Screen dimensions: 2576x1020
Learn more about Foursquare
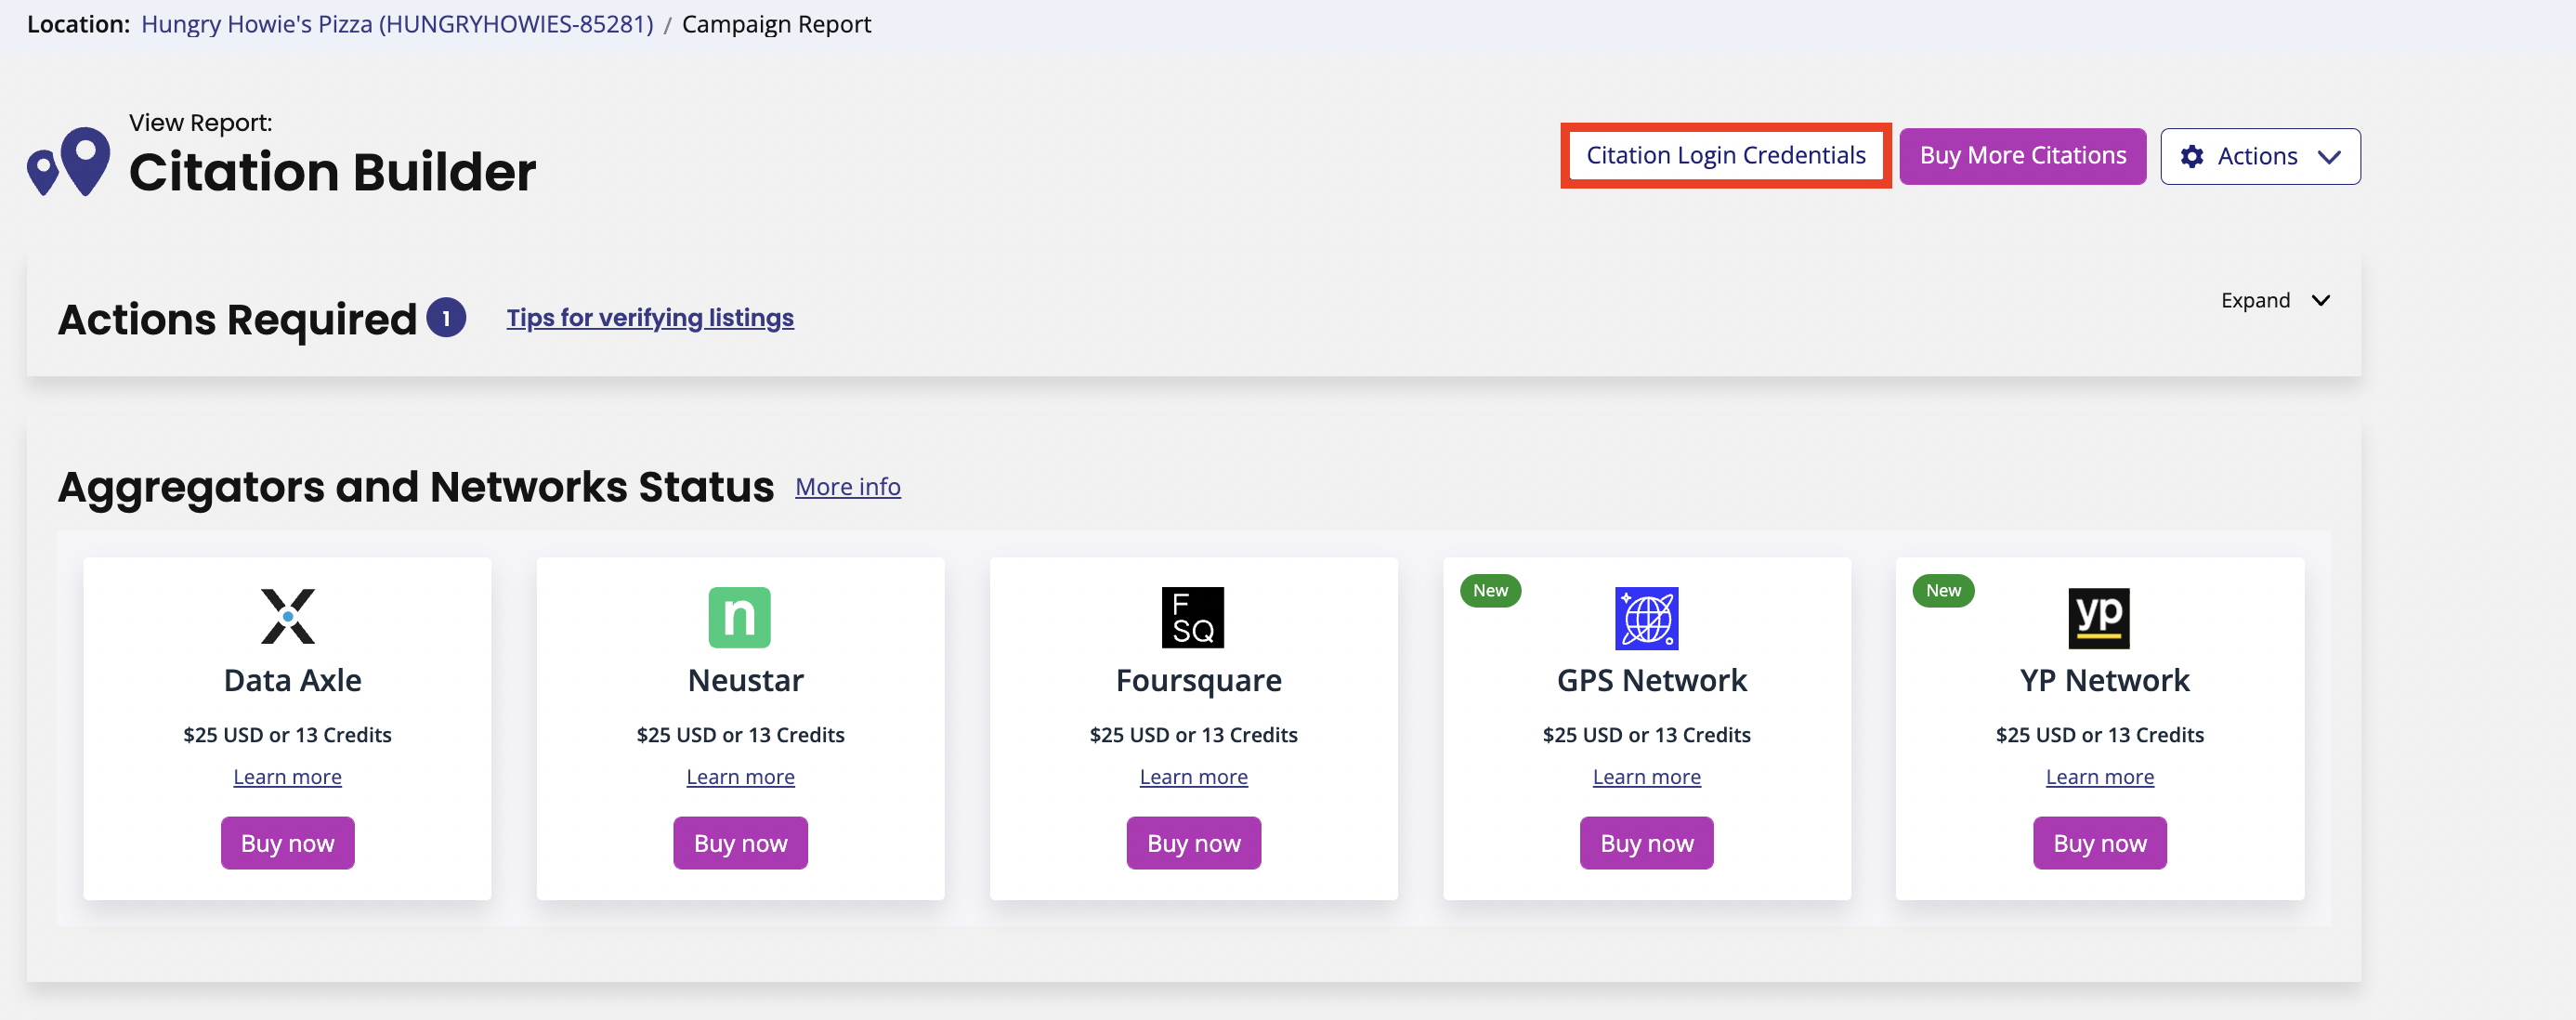click(x=1193, y=777)
